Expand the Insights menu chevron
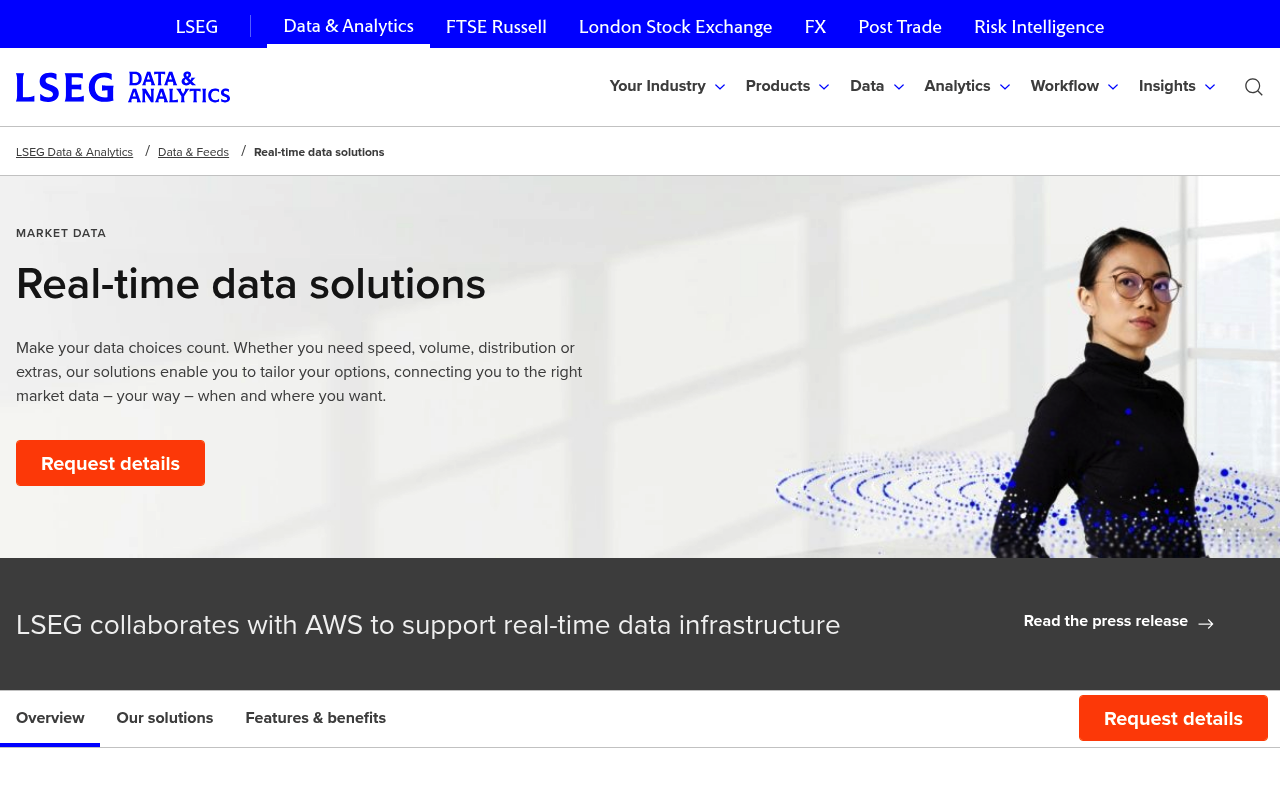The height and width of the screenshot is (800, 1280). (1210, 87)
